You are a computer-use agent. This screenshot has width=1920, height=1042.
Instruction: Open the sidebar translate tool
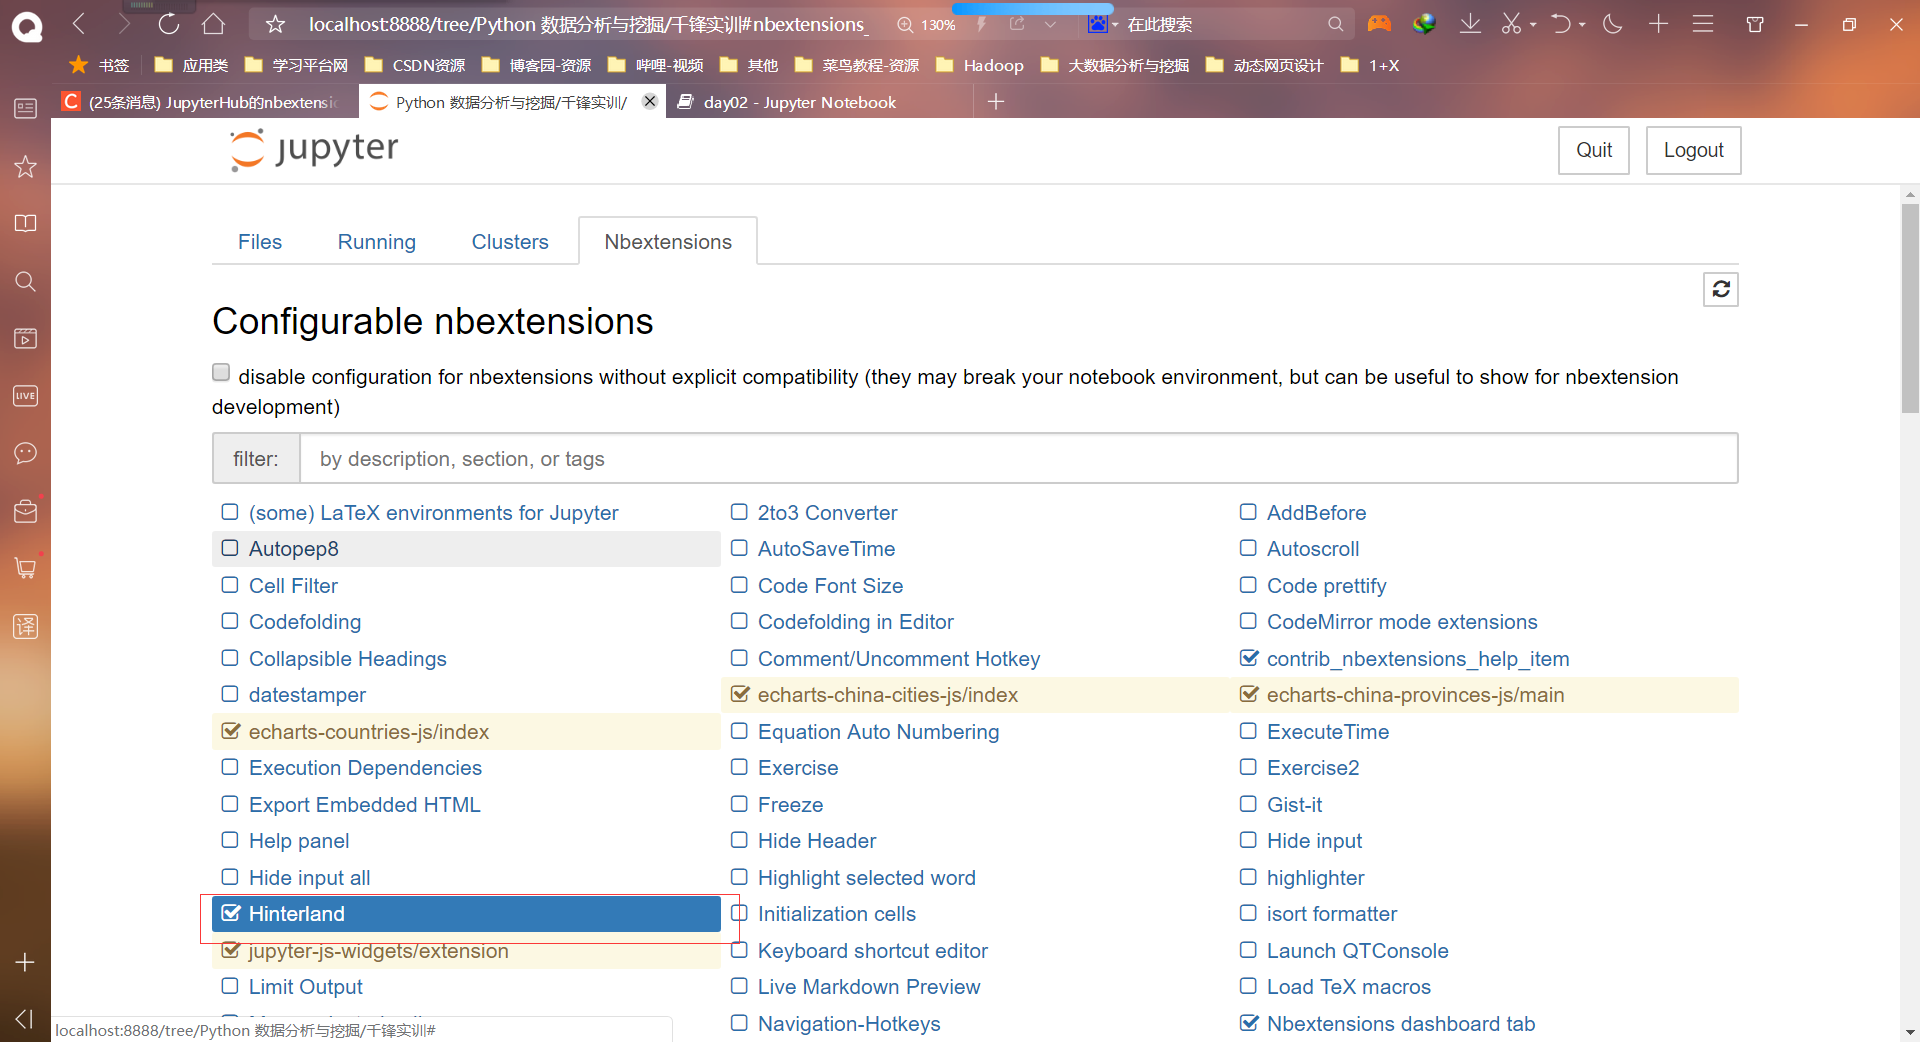click(26, 627)
